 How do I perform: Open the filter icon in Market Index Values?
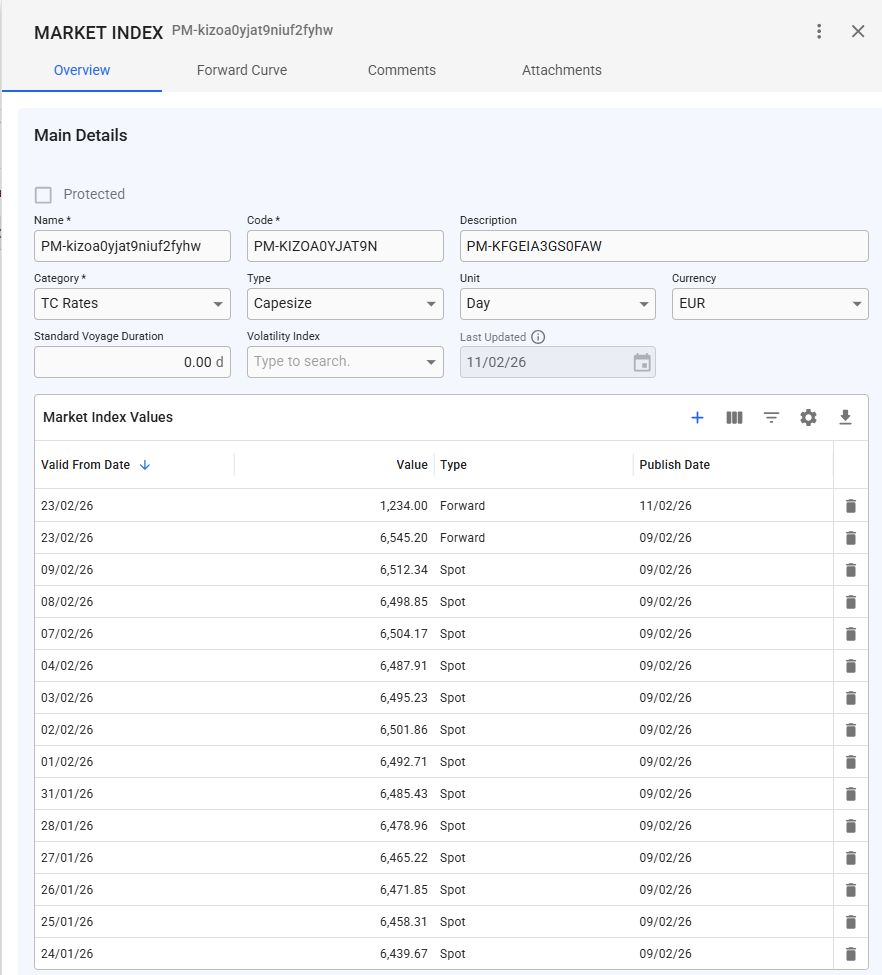click(x=771, y=418)
